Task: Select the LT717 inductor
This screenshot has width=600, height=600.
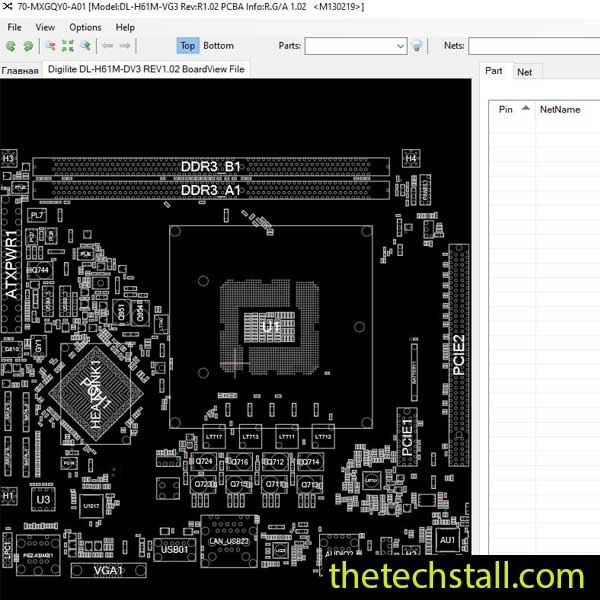Action: point(214,436)
